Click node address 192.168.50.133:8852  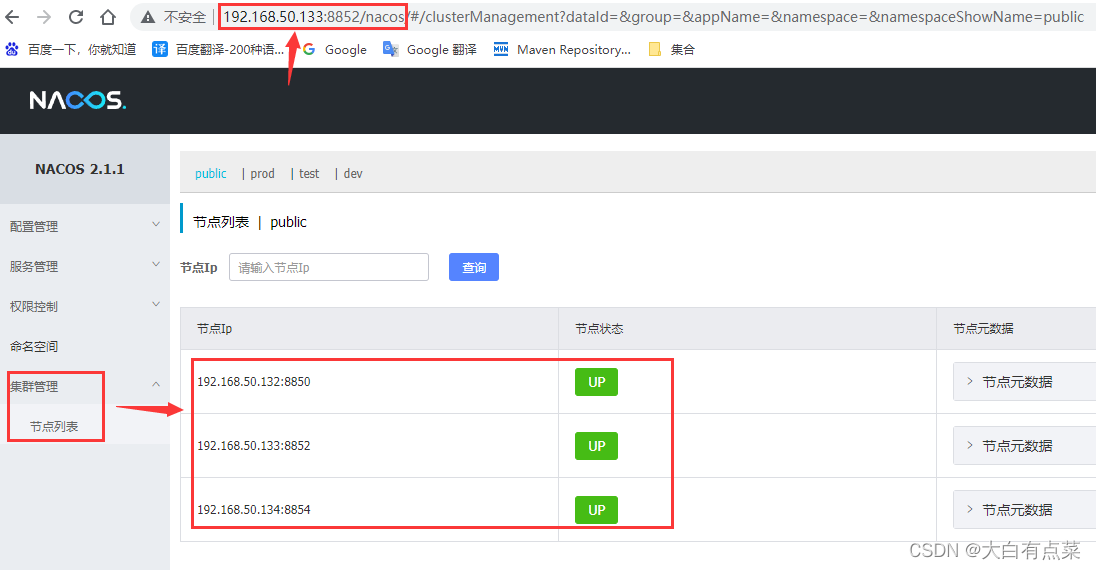click(x=254, y=446)
